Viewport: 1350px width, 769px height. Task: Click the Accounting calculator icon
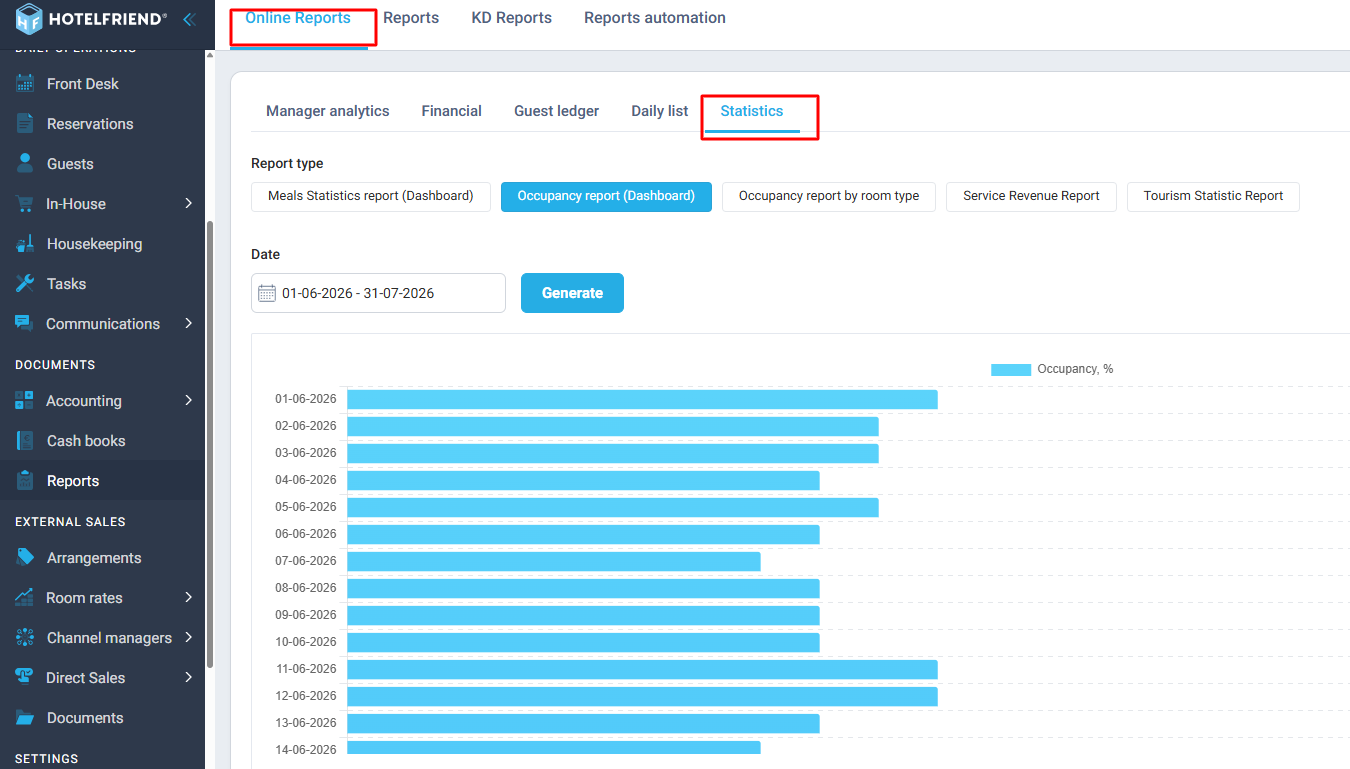(24, 401)
